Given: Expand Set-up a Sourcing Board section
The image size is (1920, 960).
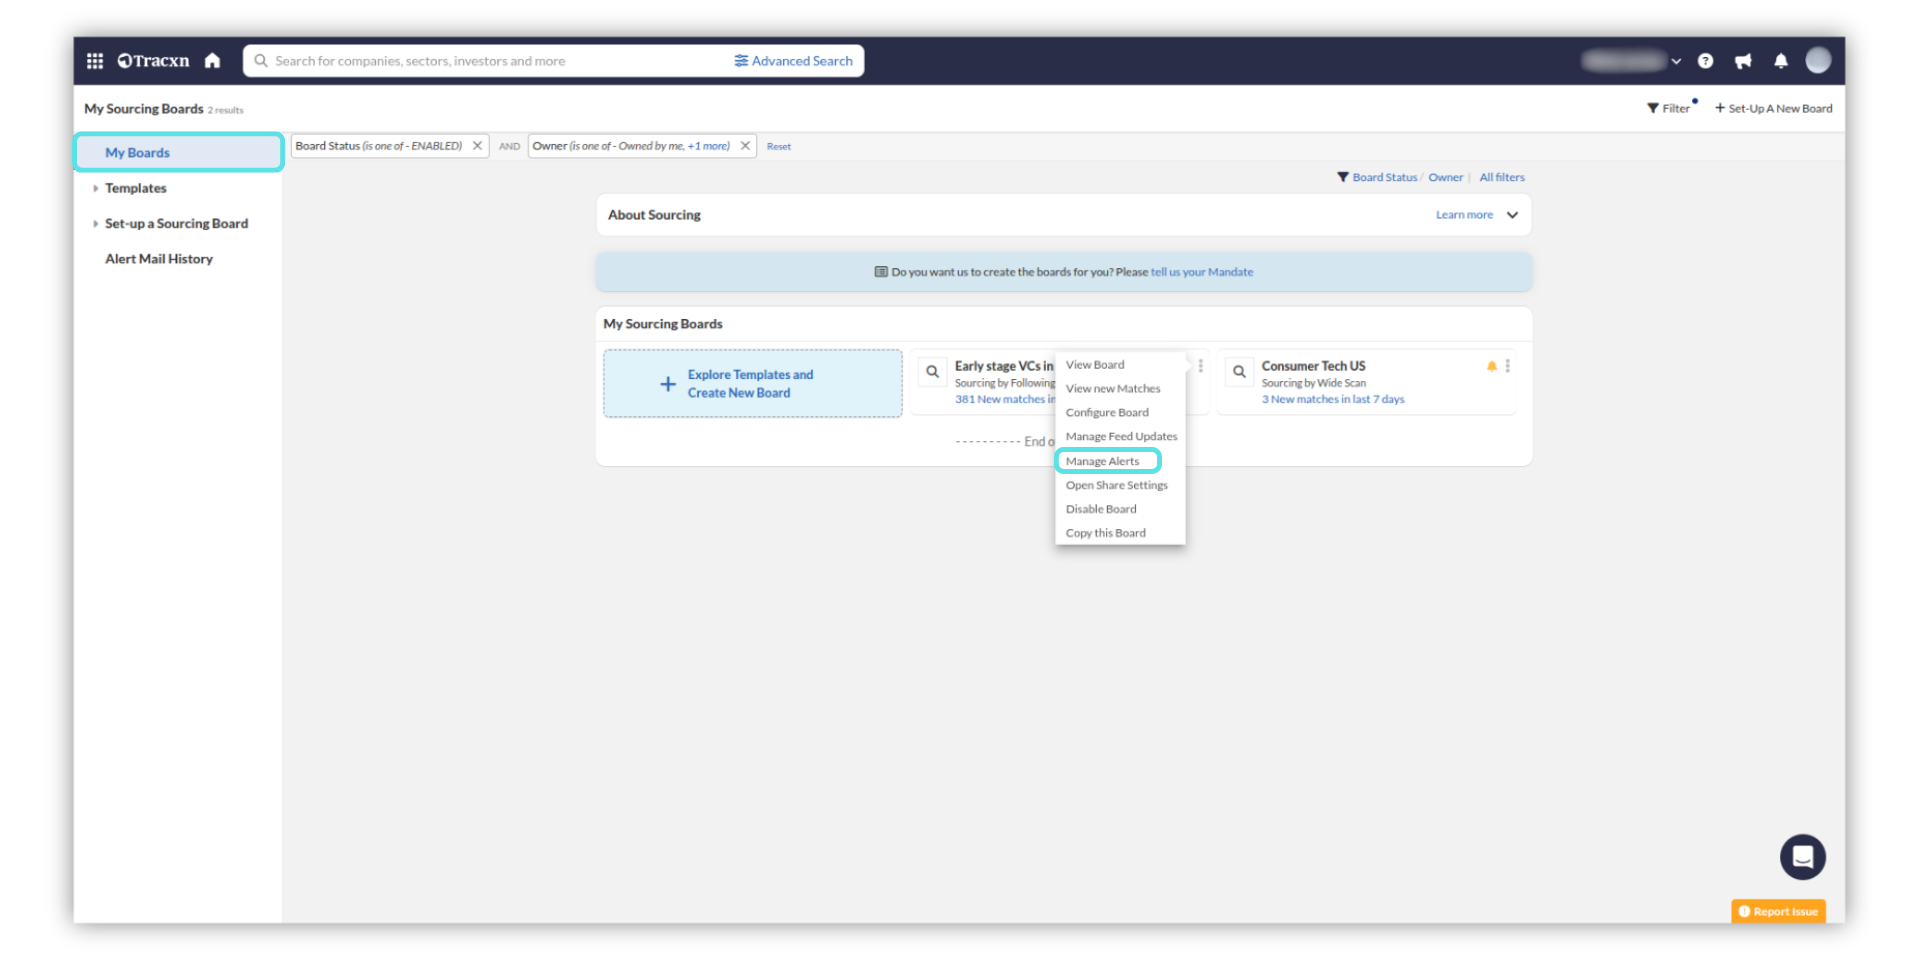Looking at the screenshot, I should 96,224.
